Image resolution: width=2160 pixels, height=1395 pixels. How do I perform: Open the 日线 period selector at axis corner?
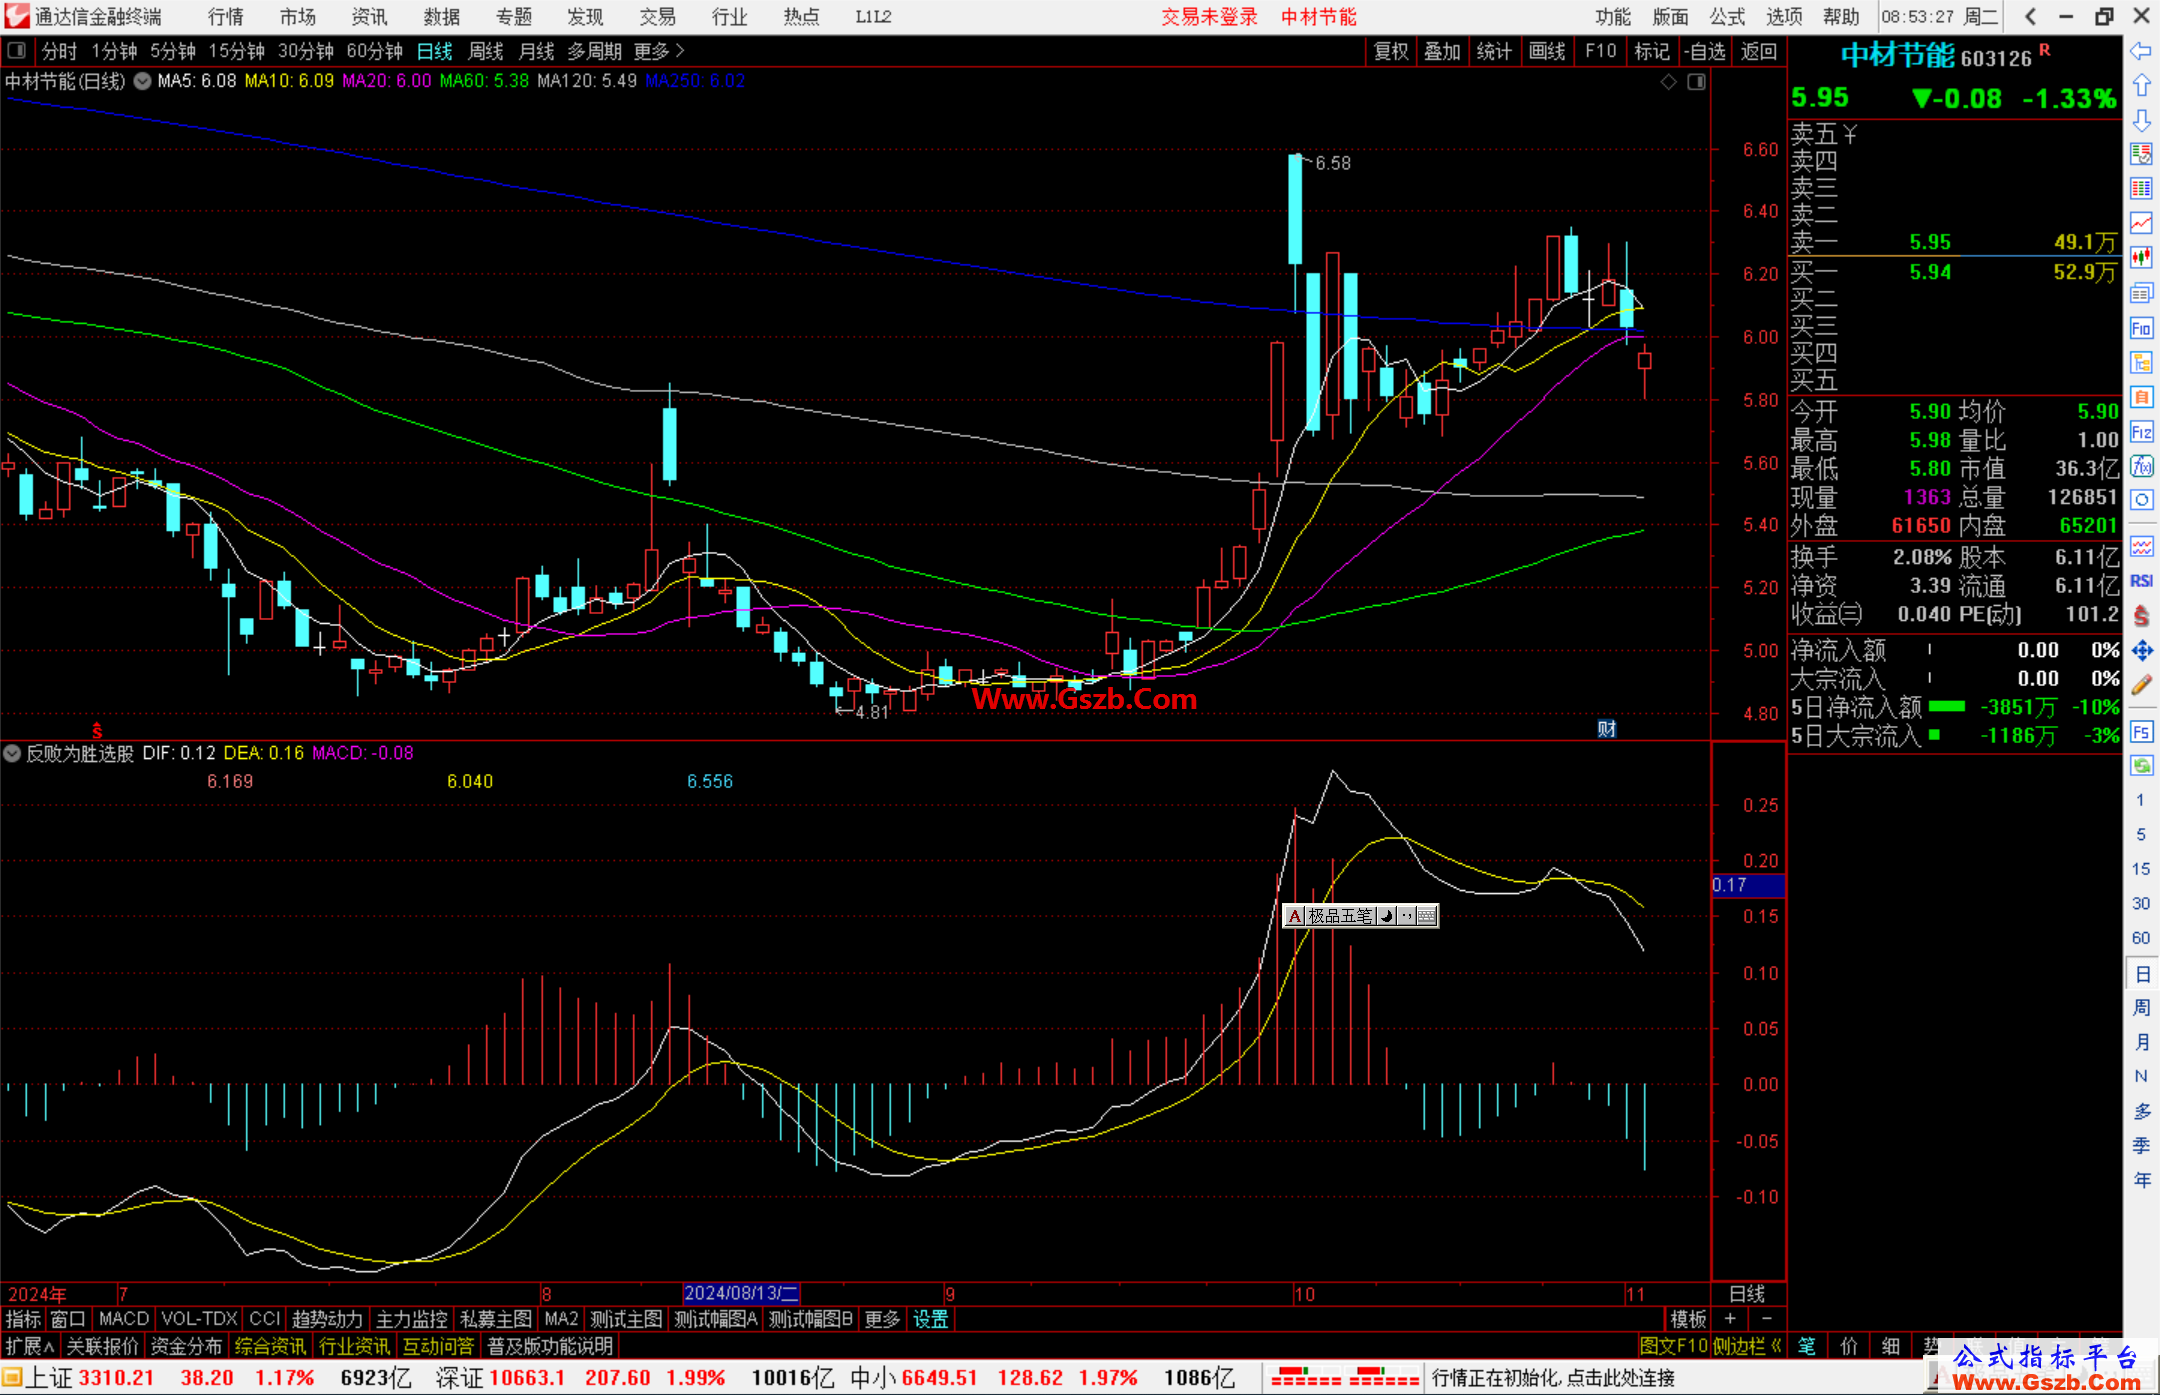(1747, 1294)
